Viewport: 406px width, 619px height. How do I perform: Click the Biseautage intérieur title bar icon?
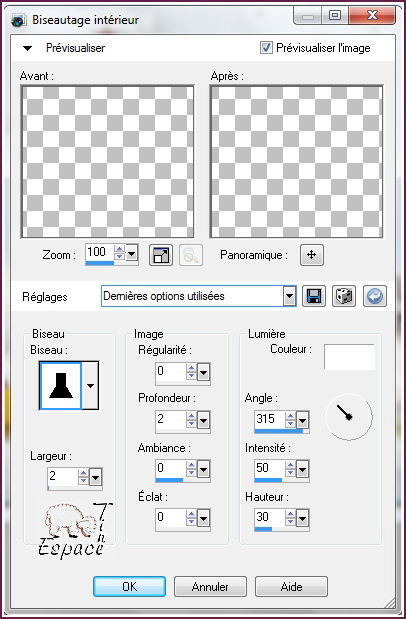pyautogui.click(x=18, y=20)
